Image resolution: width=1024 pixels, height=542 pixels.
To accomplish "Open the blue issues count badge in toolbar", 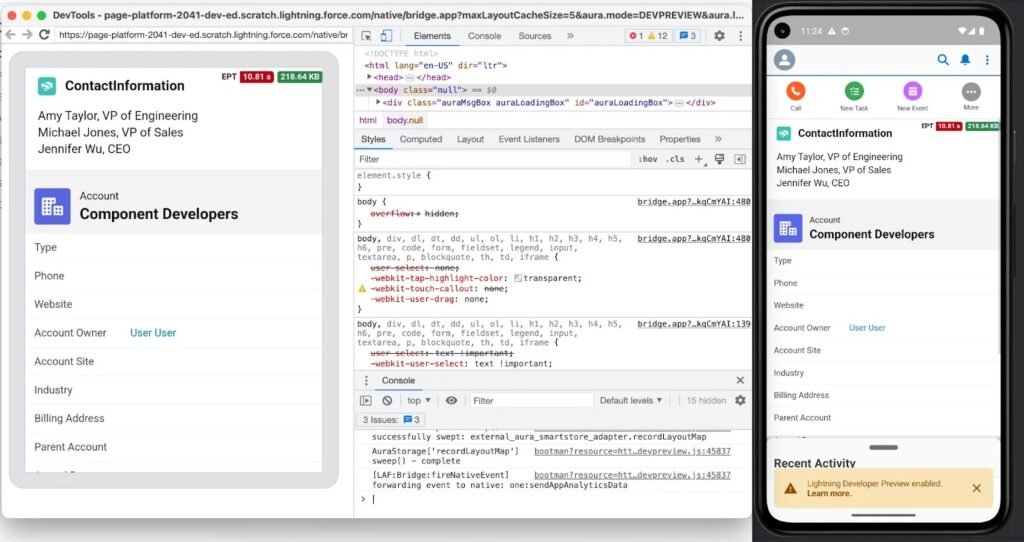I will coord(688,36).
